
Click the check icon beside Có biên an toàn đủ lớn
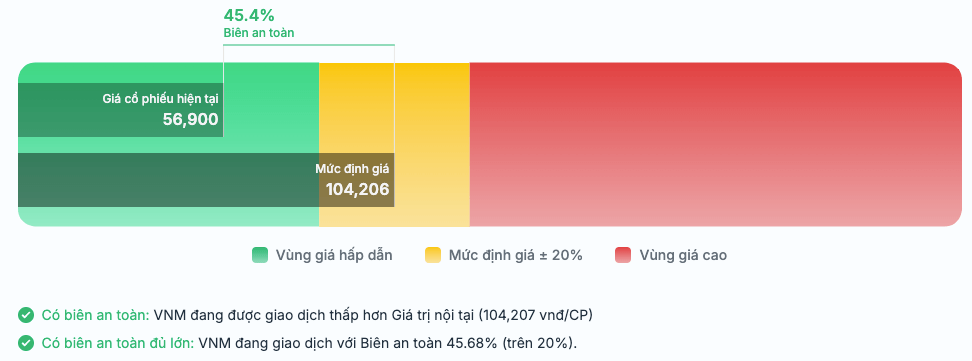(x=25, y=343)
